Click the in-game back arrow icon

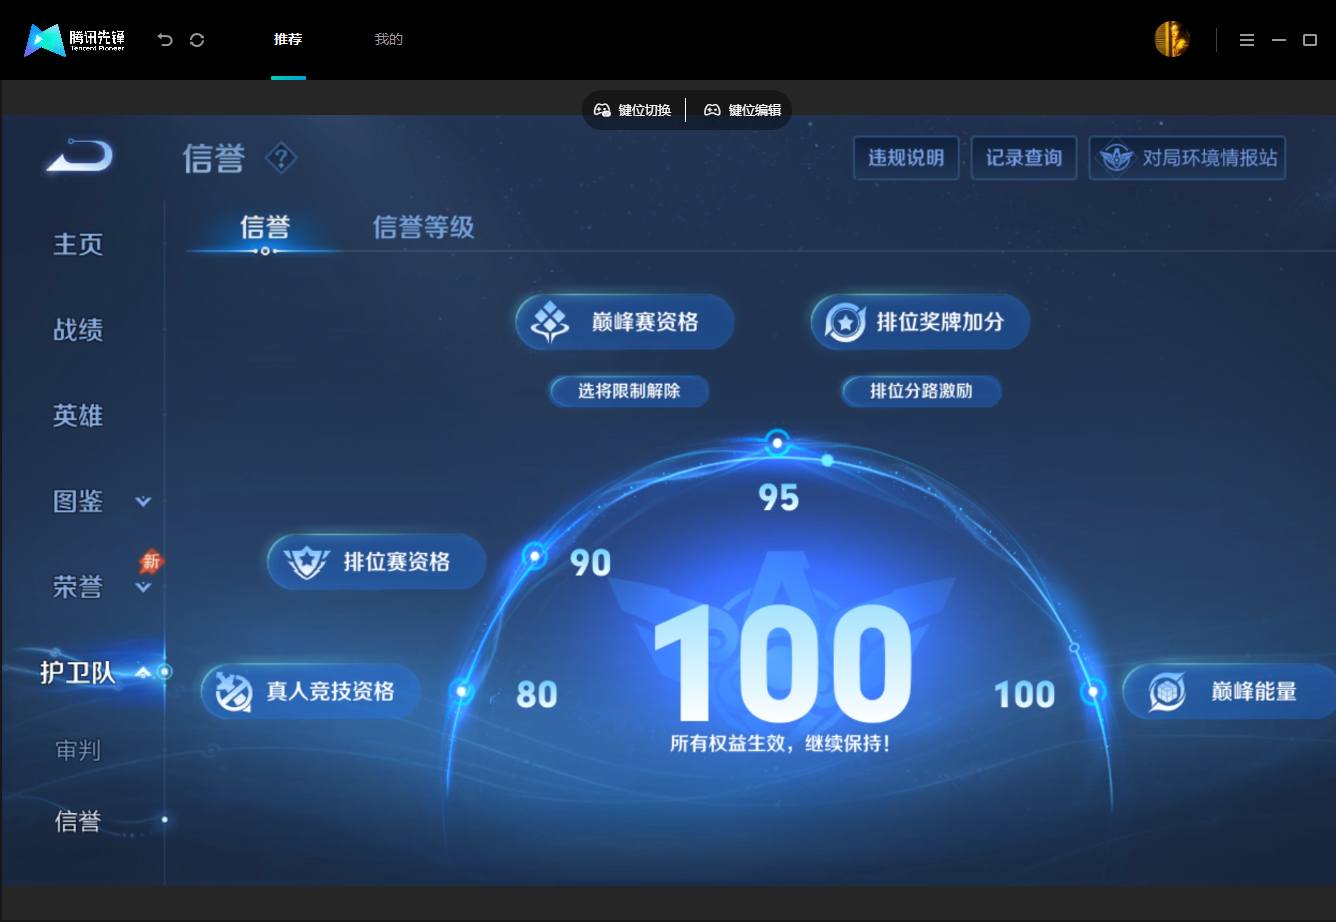[x=79, y=157]
